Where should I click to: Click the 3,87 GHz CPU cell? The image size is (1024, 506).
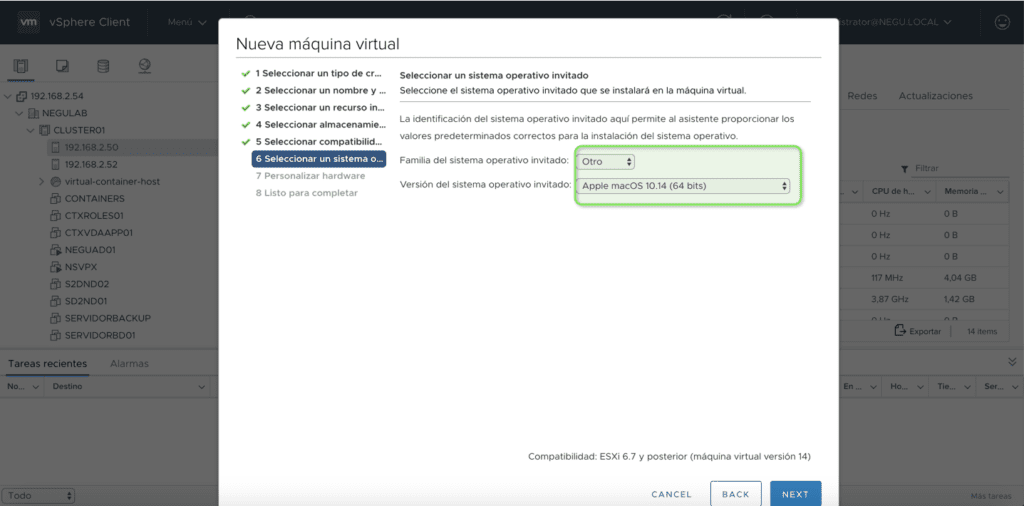point(888,299)
